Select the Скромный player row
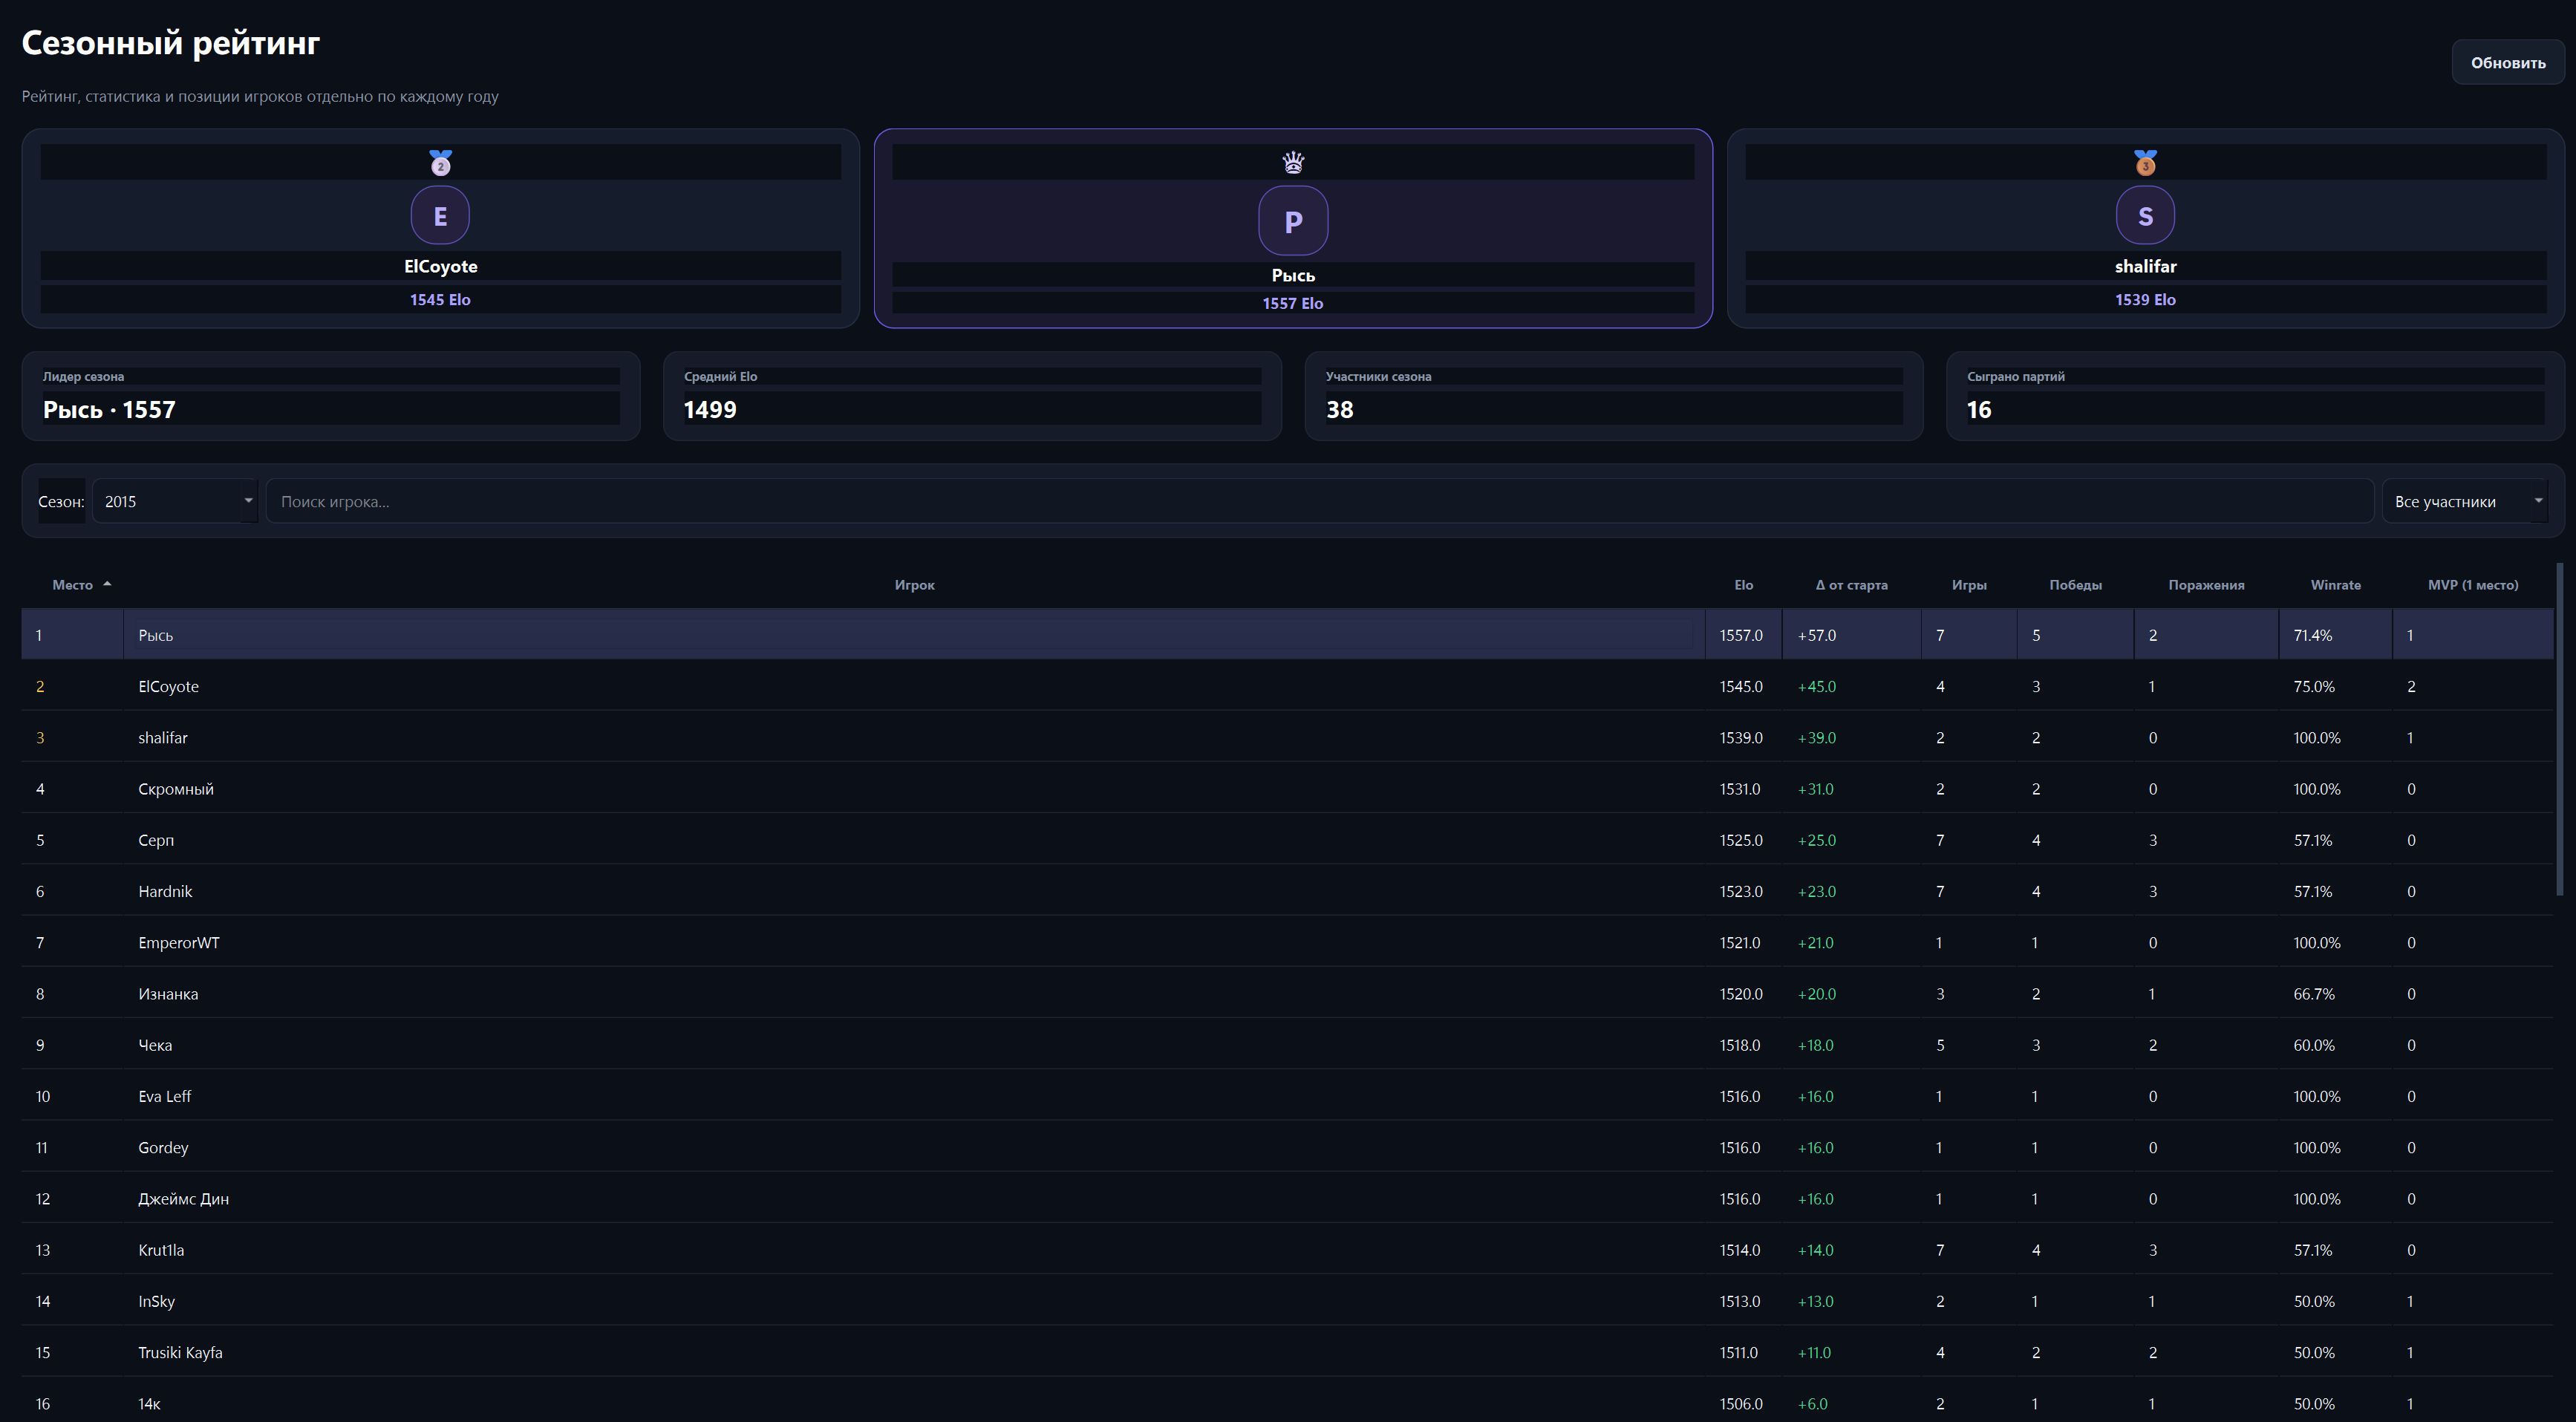The width and height of the screenshot is (2576, 1422). coord(1288,789)
